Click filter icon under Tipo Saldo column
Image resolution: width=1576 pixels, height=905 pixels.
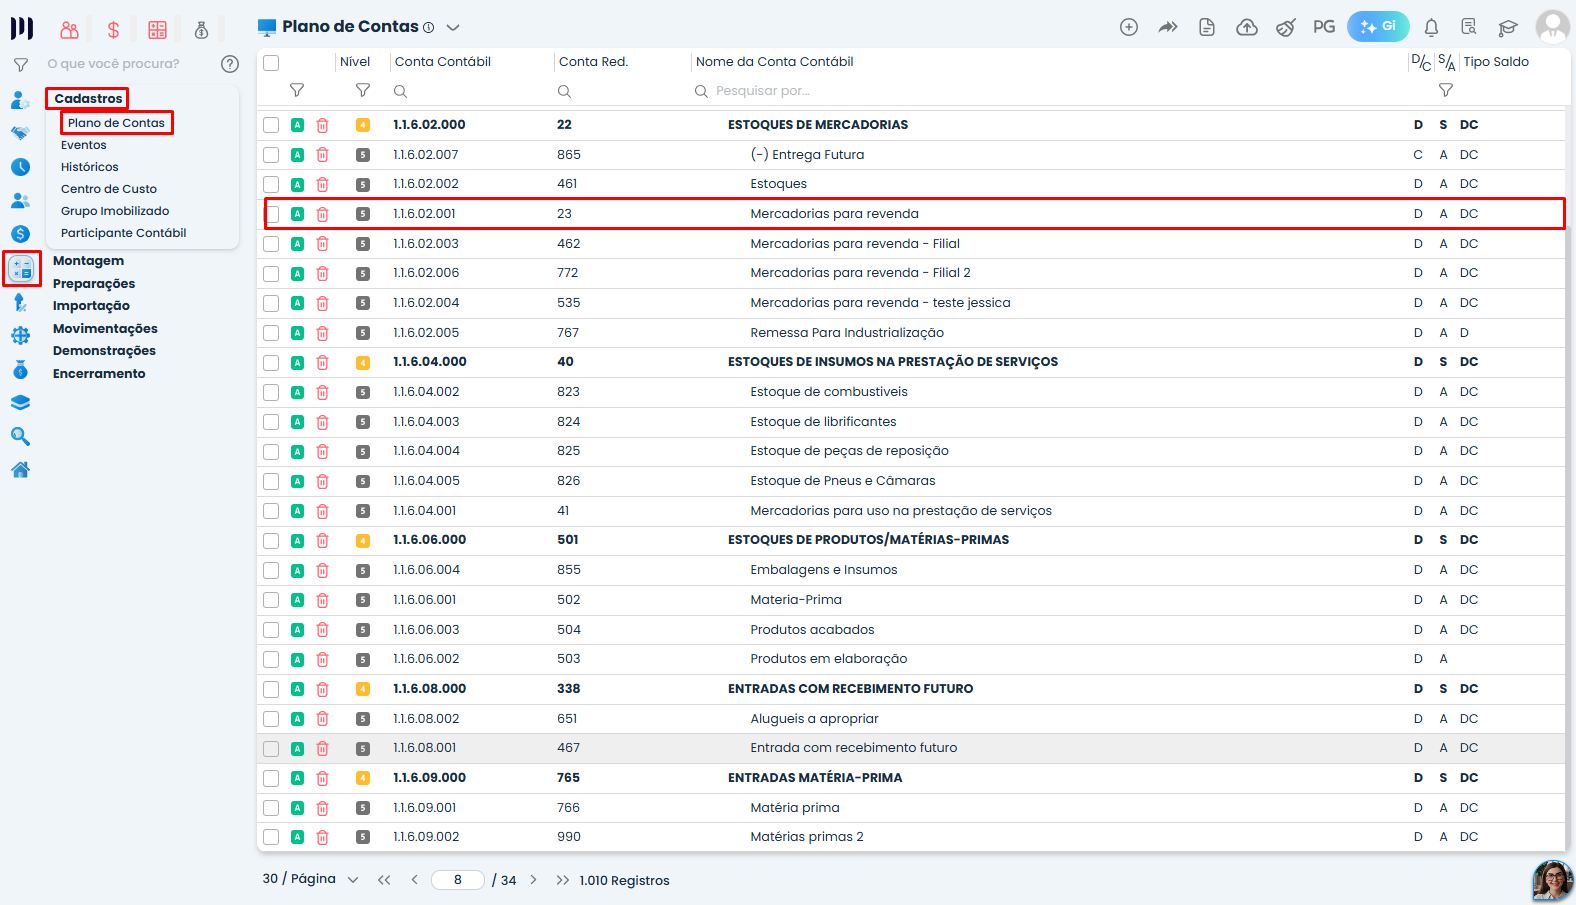click(x=1445, y=90)
